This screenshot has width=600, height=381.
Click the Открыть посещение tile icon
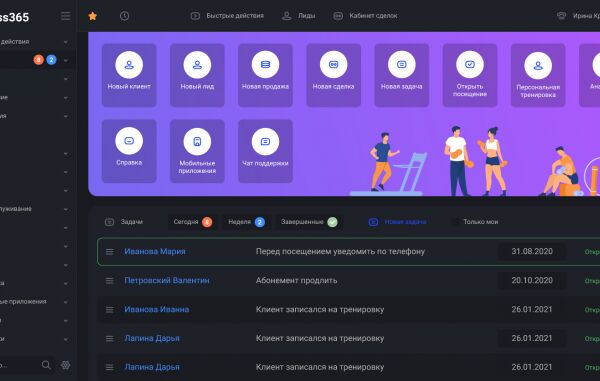[x=470, y=65]
